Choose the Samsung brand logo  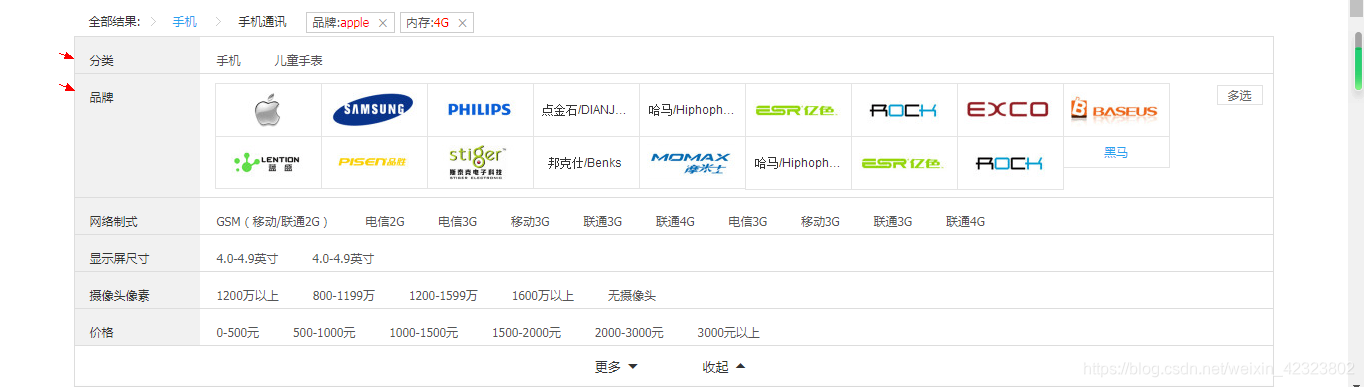click(374, 110)
